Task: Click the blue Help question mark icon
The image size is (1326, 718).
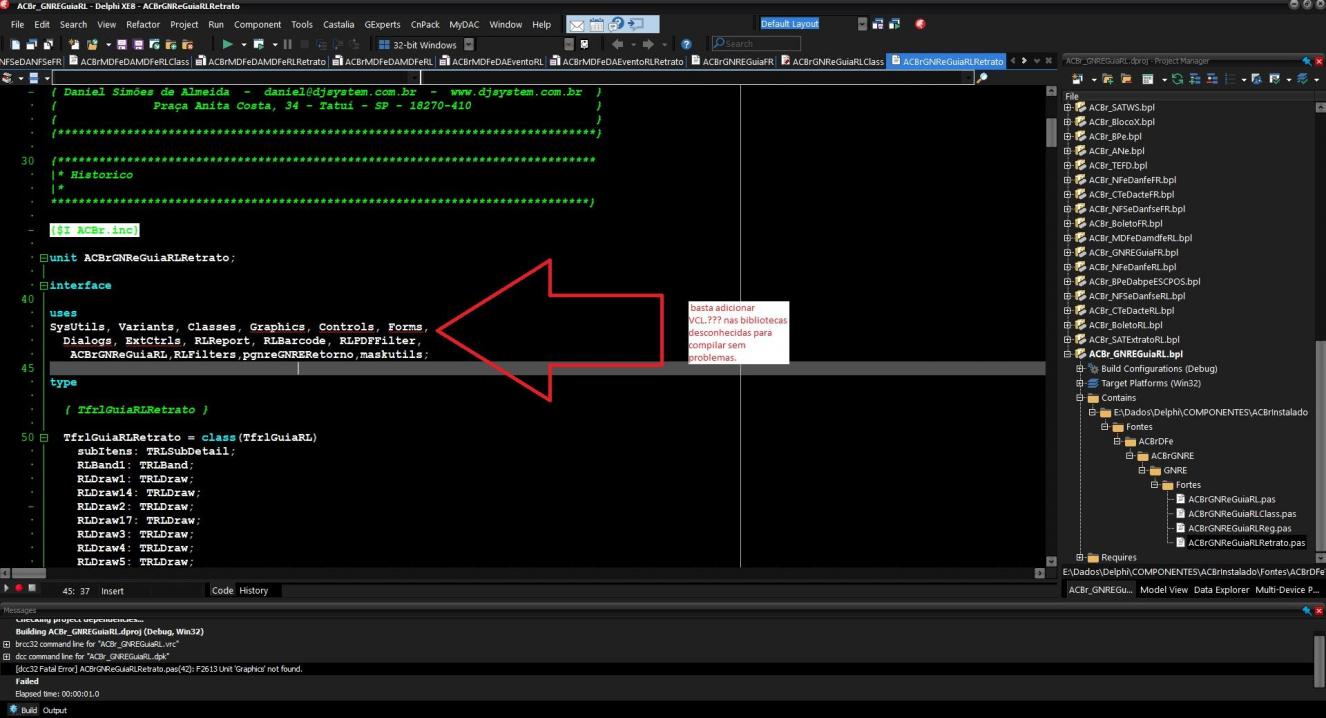Action: click(x=686, y=44)
